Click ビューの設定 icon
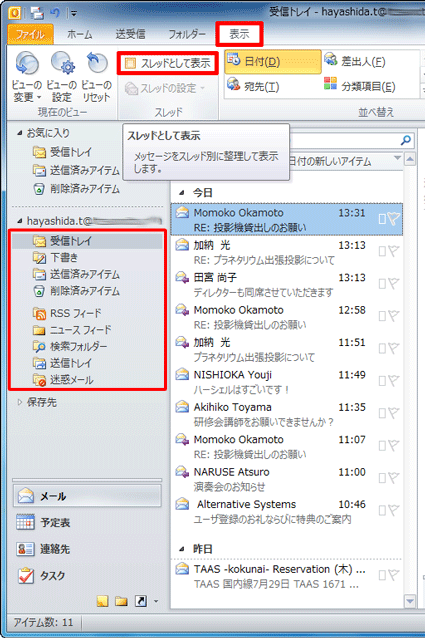Screen dimensions: 425x638 [x=61, y=77]
